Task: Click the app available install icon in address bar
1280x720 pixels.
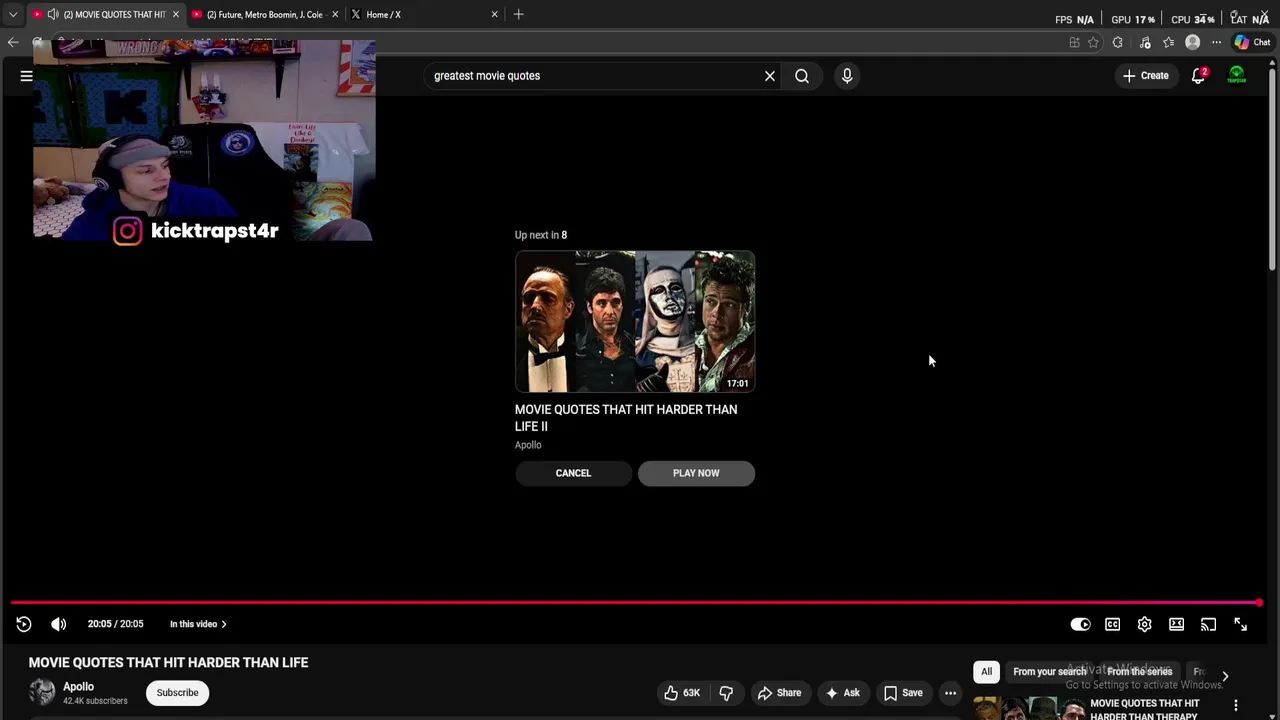Action: coord(1074,42)
